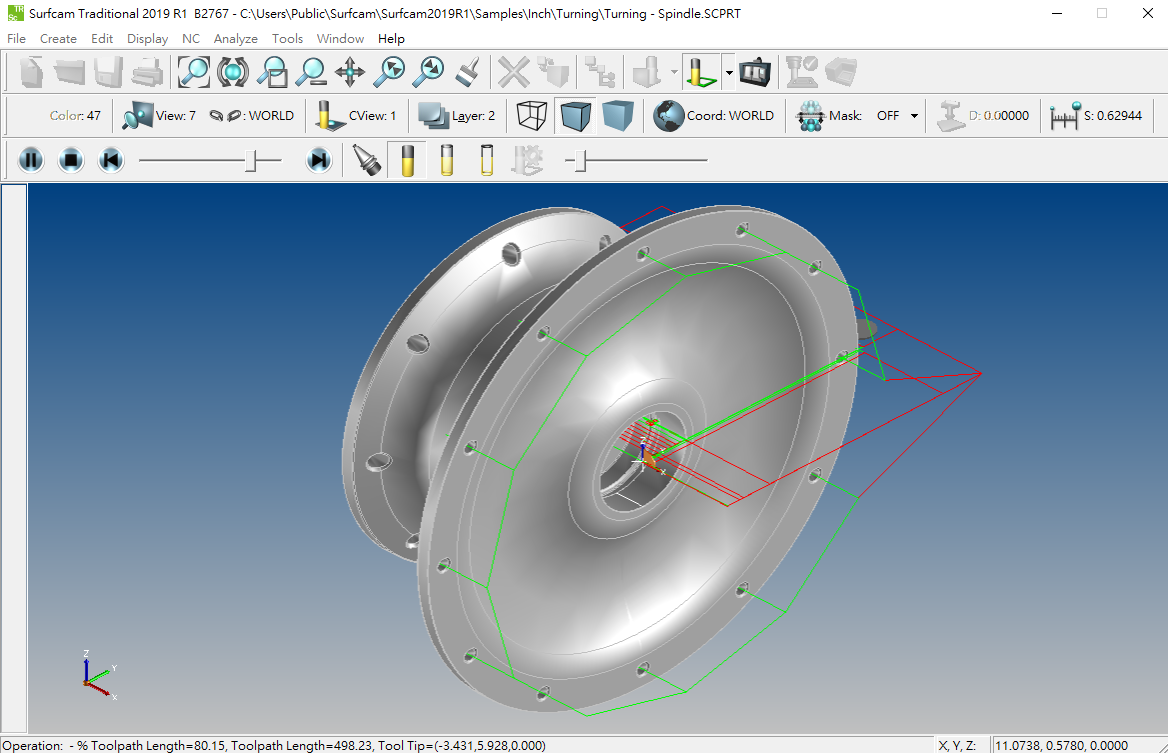Open the dropdown arrow beside turning tool icon

(729, 73)
